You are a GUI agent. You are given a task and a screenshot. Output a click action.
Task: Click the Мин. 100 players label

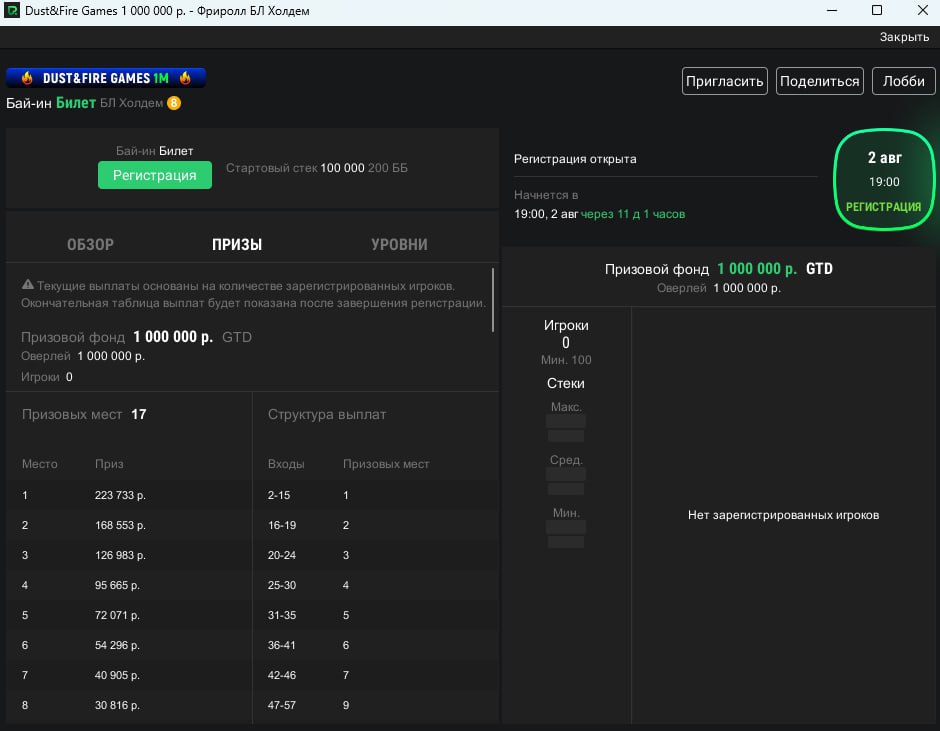point(566,360)
